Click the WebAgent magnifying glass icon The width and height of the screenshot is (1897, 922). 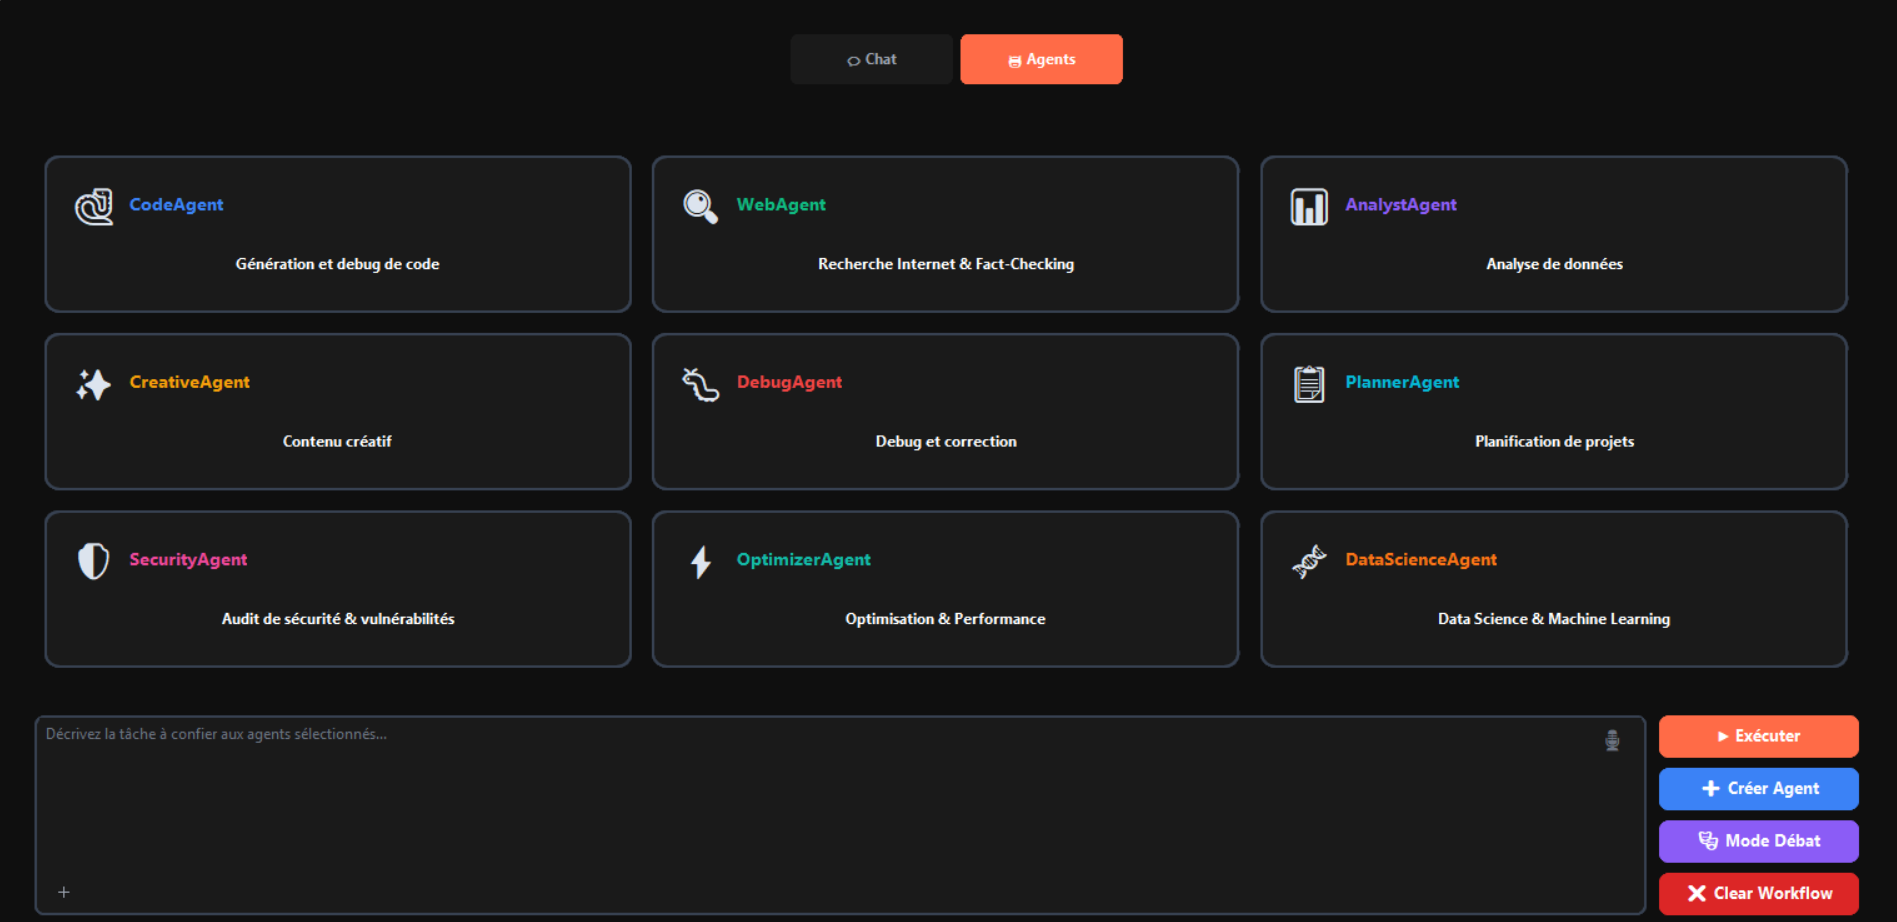700,207
